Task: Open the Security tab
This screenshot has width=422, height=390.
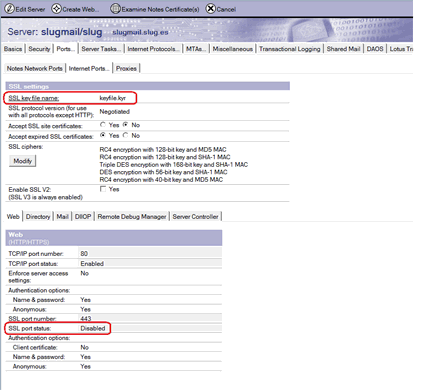Action: (x=39, y=49)
